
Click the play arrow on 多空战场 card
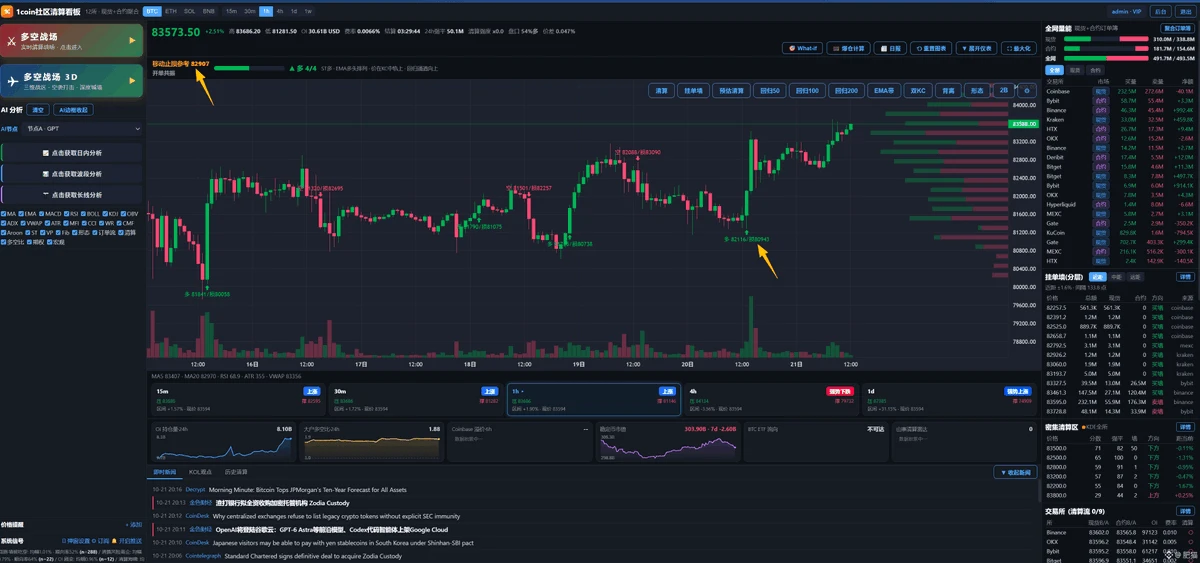[x=132, y=41]
